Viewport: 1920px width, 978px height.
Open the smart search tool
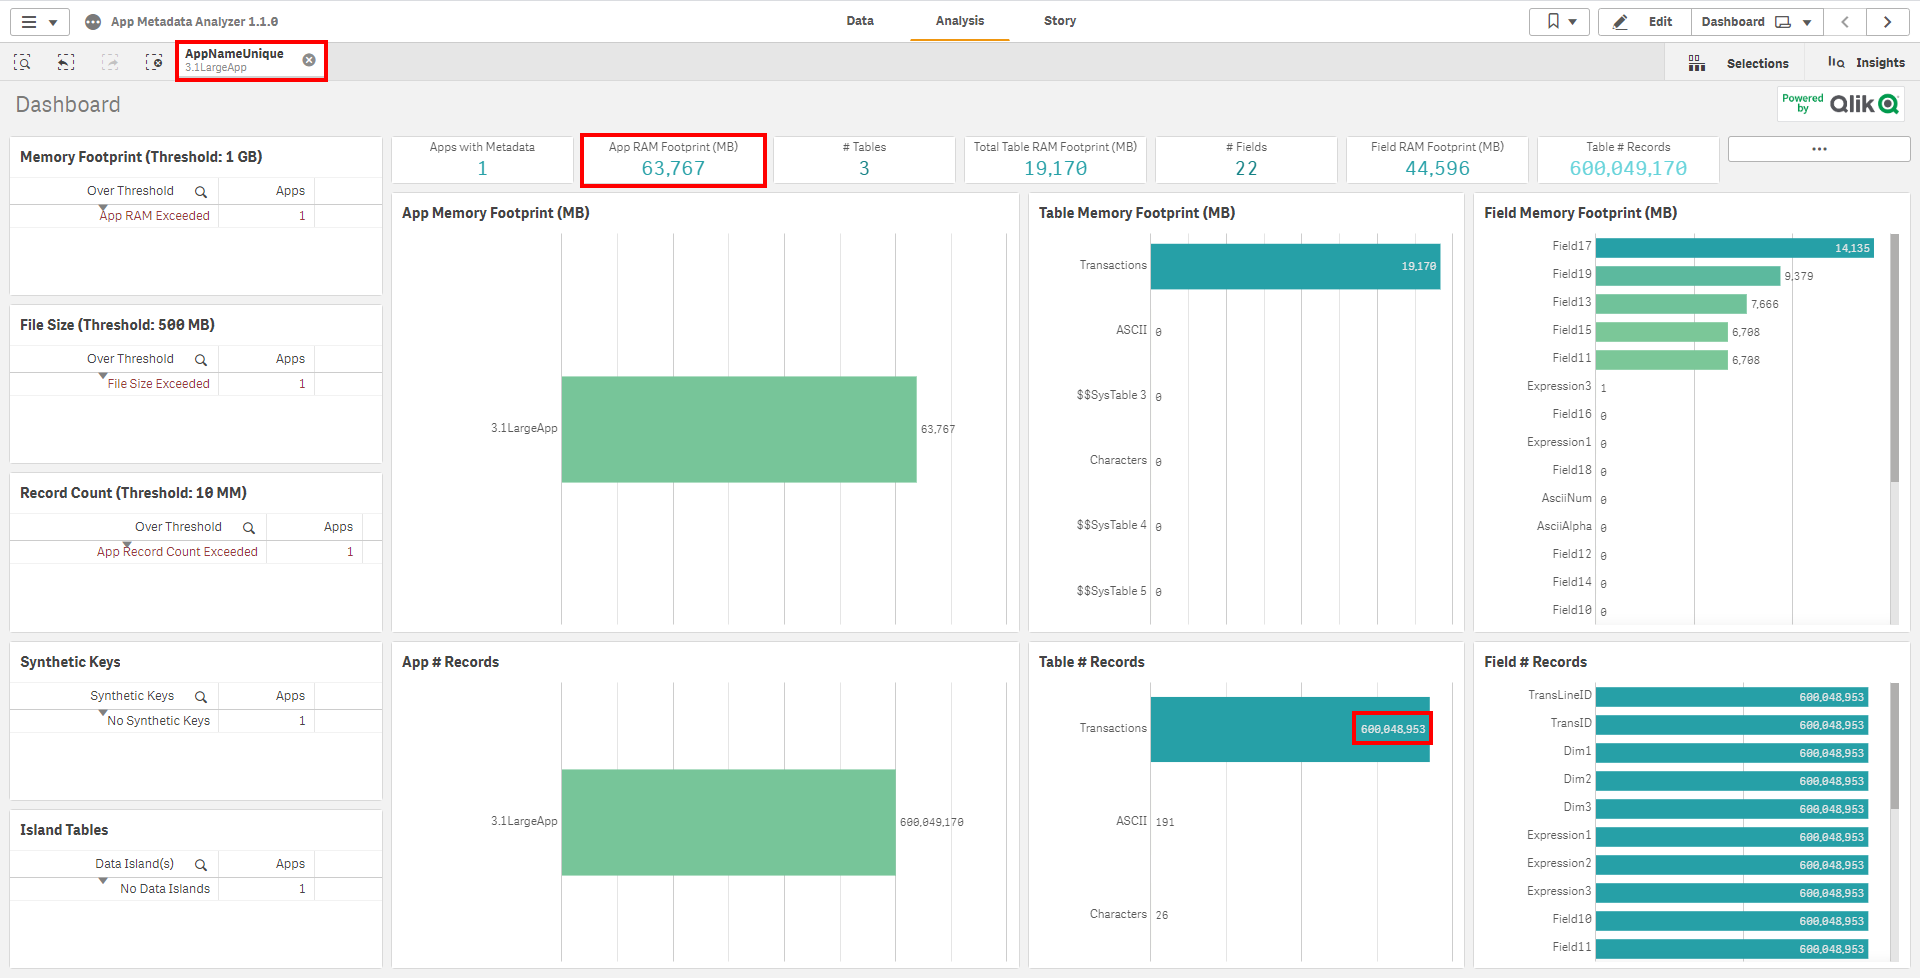click(22, 62)
